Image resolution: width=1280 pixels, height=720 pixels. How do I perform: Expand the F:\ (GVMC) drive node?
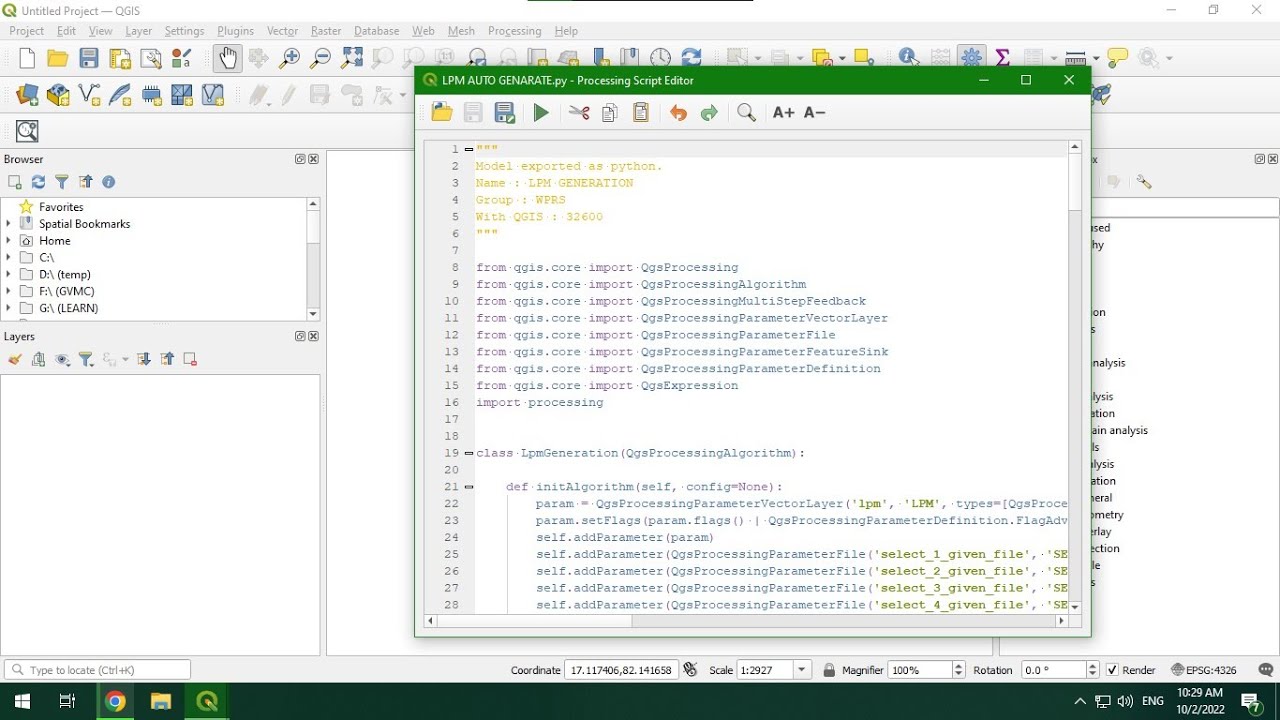(x=9, y=292)
